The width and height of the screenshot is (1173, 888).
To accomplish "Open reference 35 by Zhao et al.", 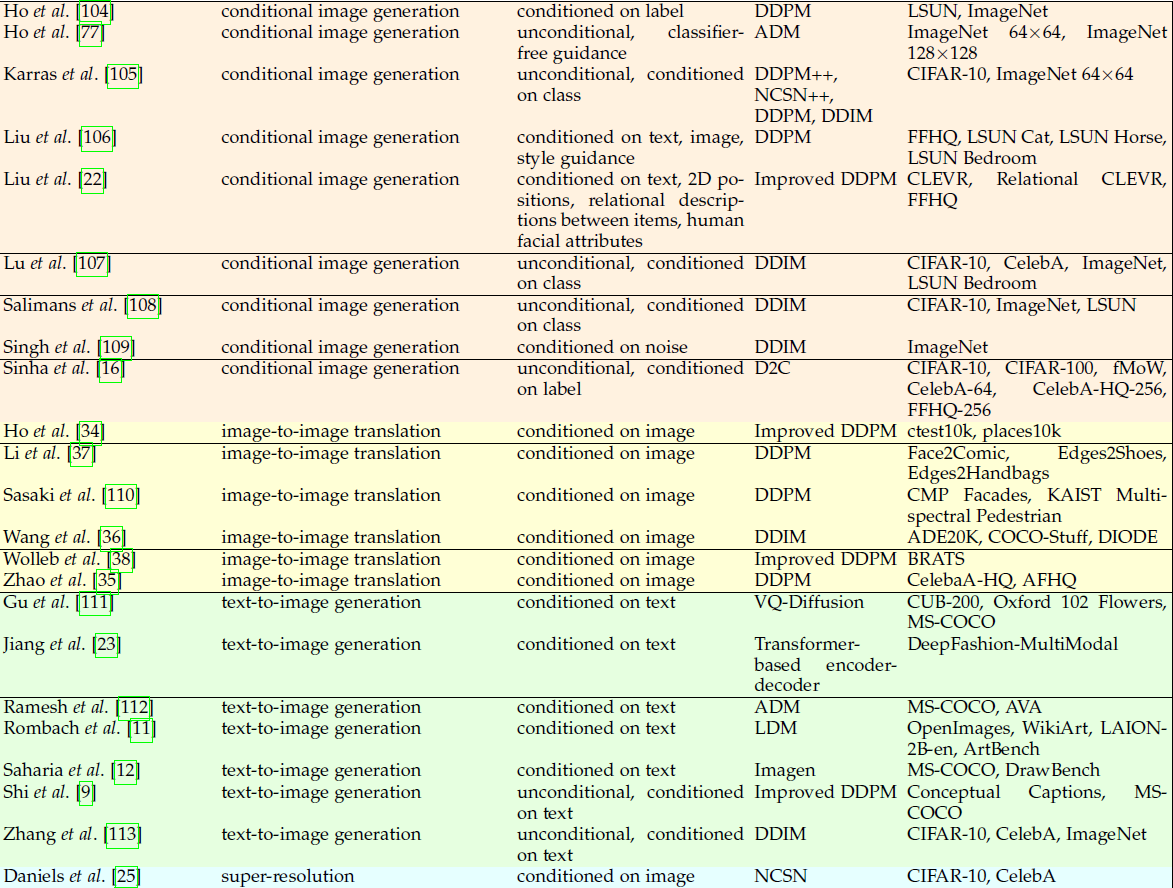I will pyautogui.click(x=108, y=581).
